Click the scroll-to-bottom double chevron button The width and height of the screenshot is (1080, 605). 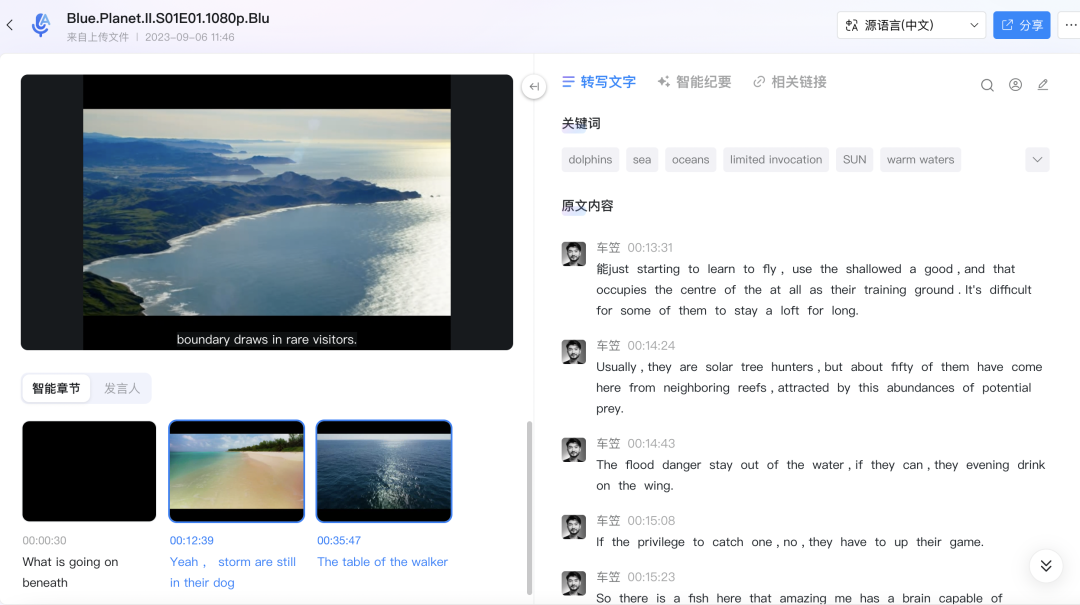1046,566
